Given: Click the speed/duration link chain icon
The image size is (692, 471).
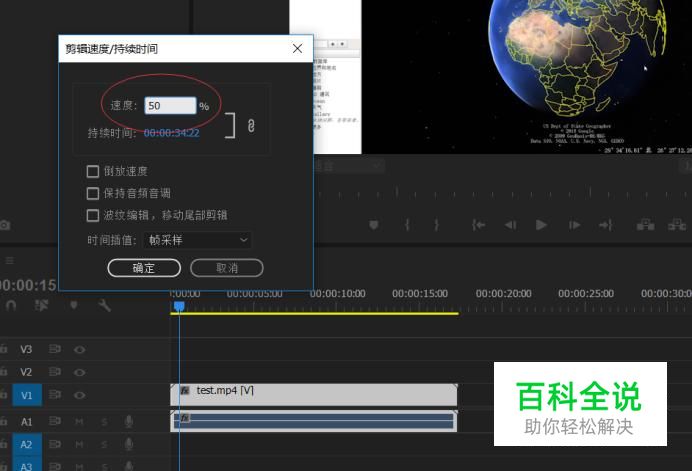Looking at the screenshot, I should (x=251, y=126).
